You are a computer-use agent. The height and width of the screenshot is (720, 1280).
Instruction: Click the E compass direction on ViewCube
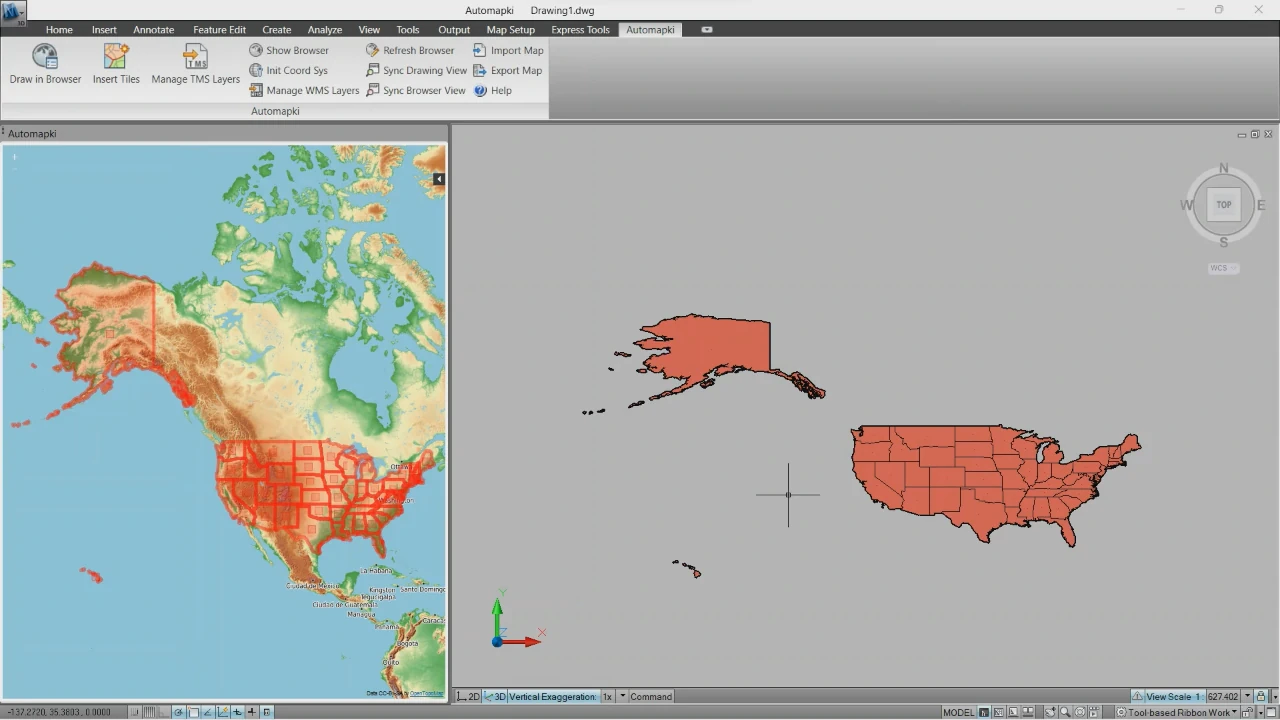point(1261,205)
